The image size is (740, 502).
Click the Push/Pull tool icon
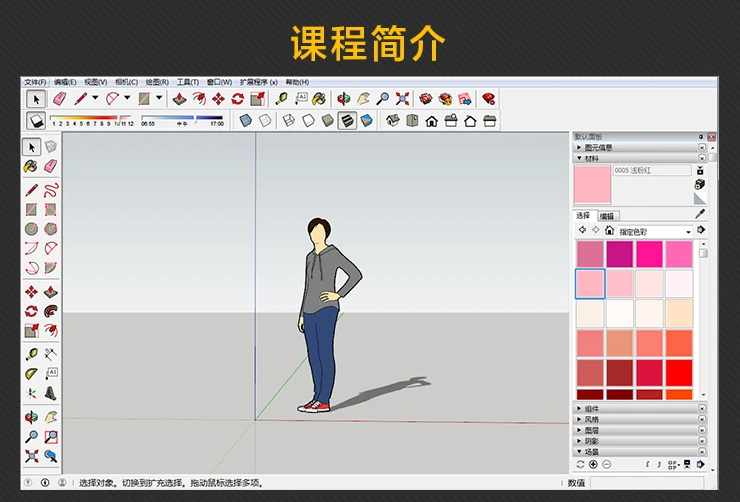(x=180, y=99)
